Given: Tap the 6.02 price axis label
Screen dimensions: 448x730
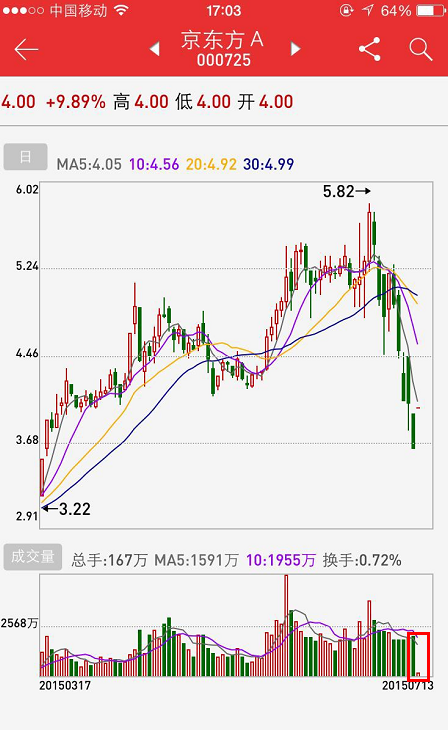Looking at the screenshot, I should pos(27,189).
